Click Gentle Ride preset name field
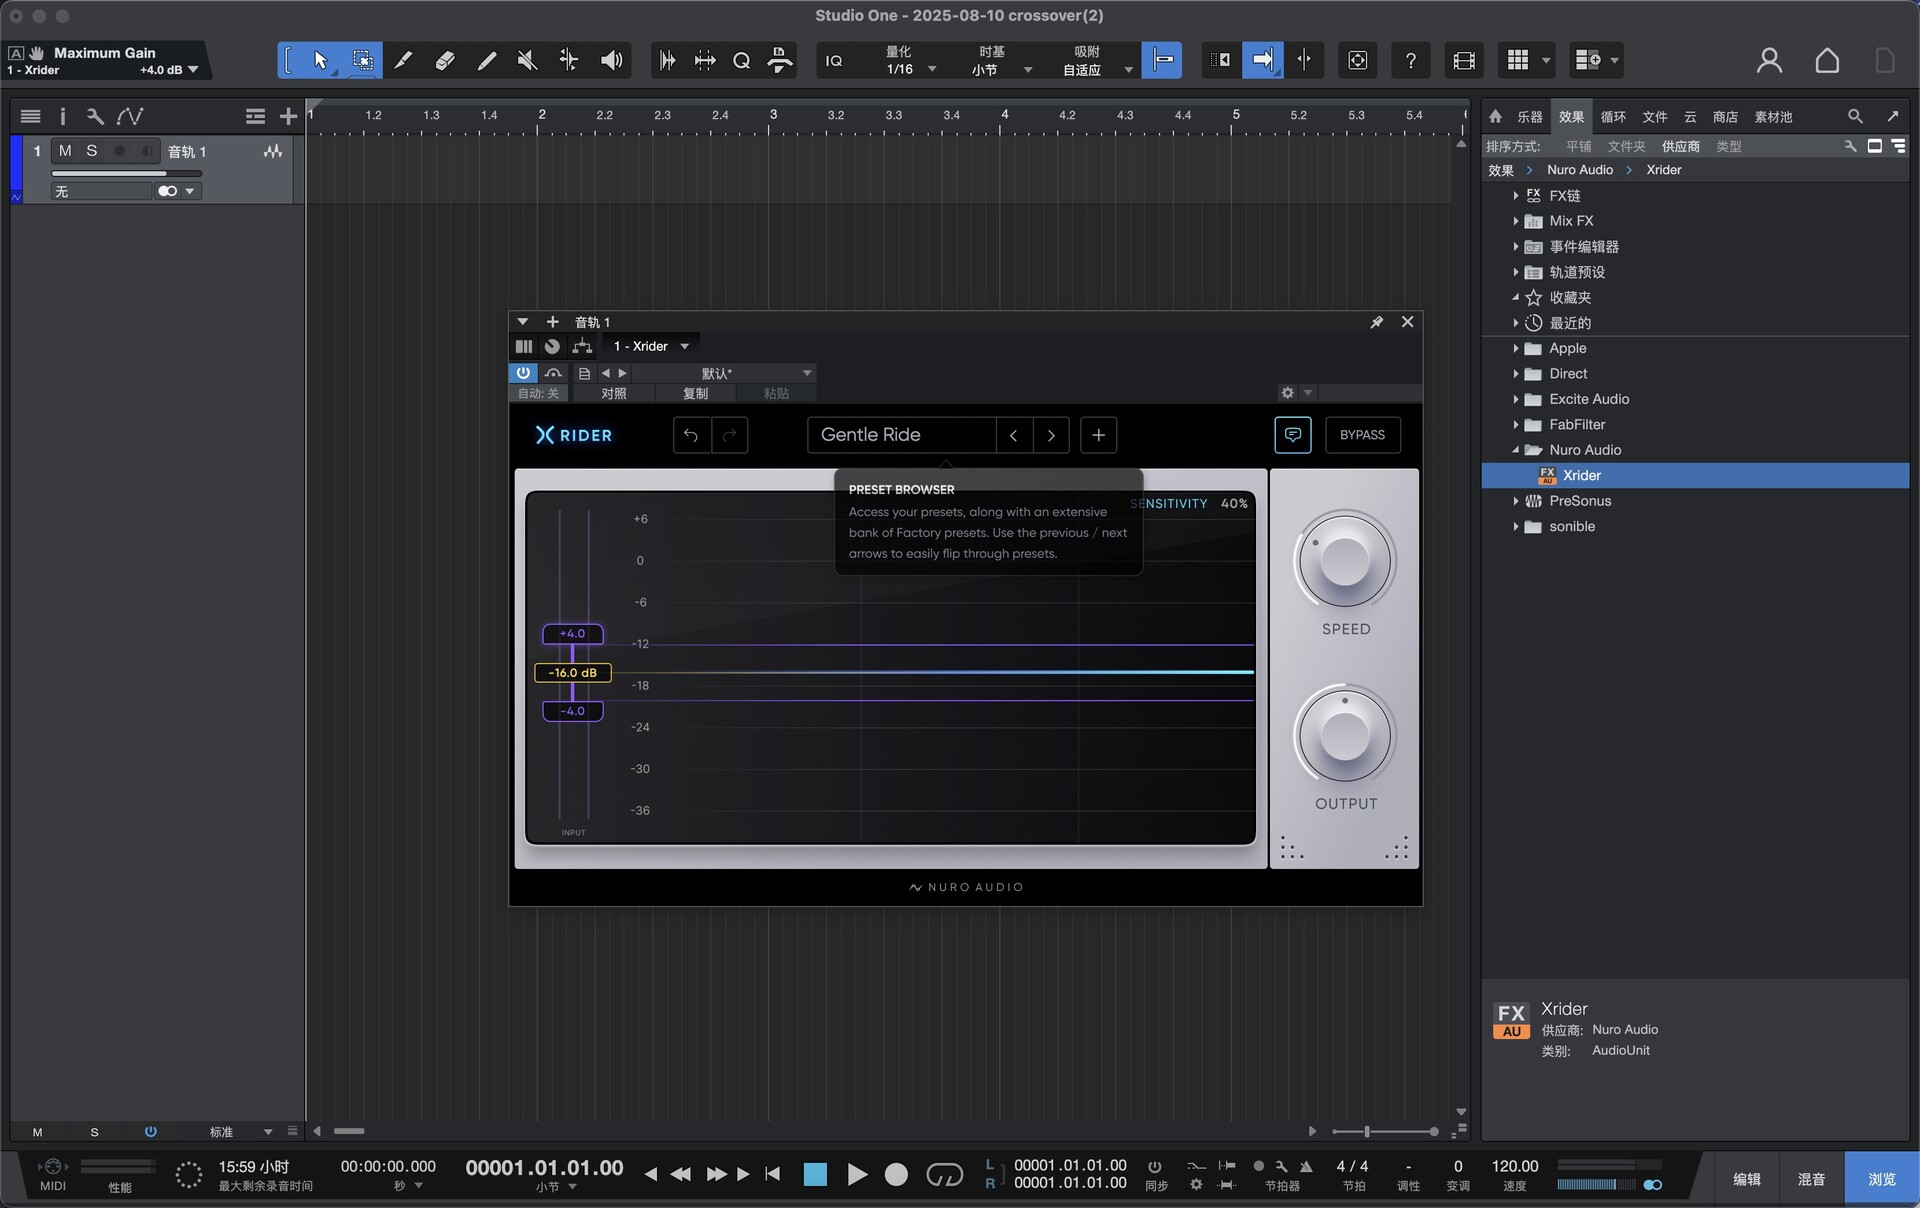Screen dimensions: 1920x1208 point(901,435)
